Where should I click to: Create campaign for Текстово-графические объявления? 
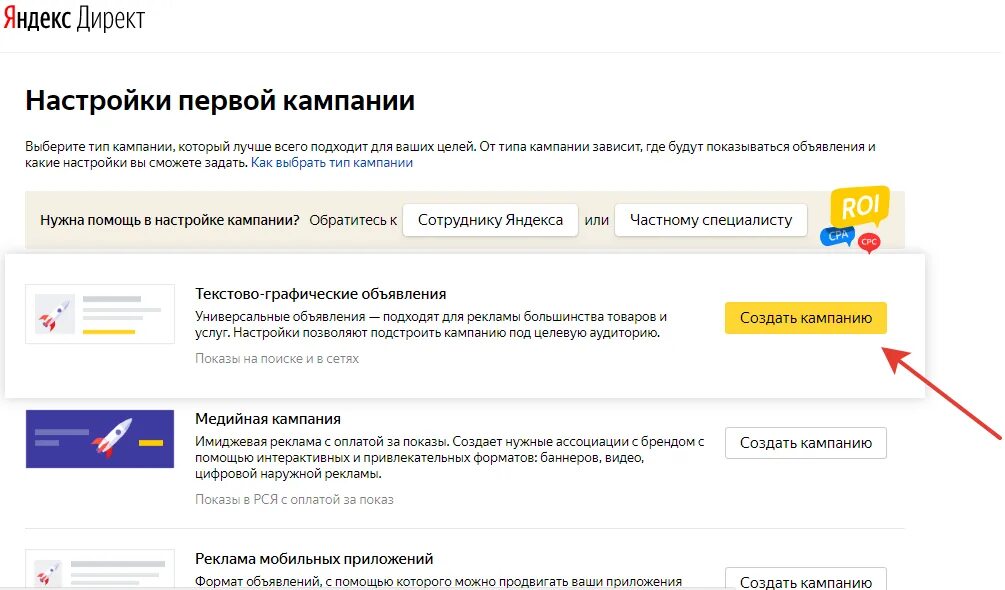[x=806, y=318]
